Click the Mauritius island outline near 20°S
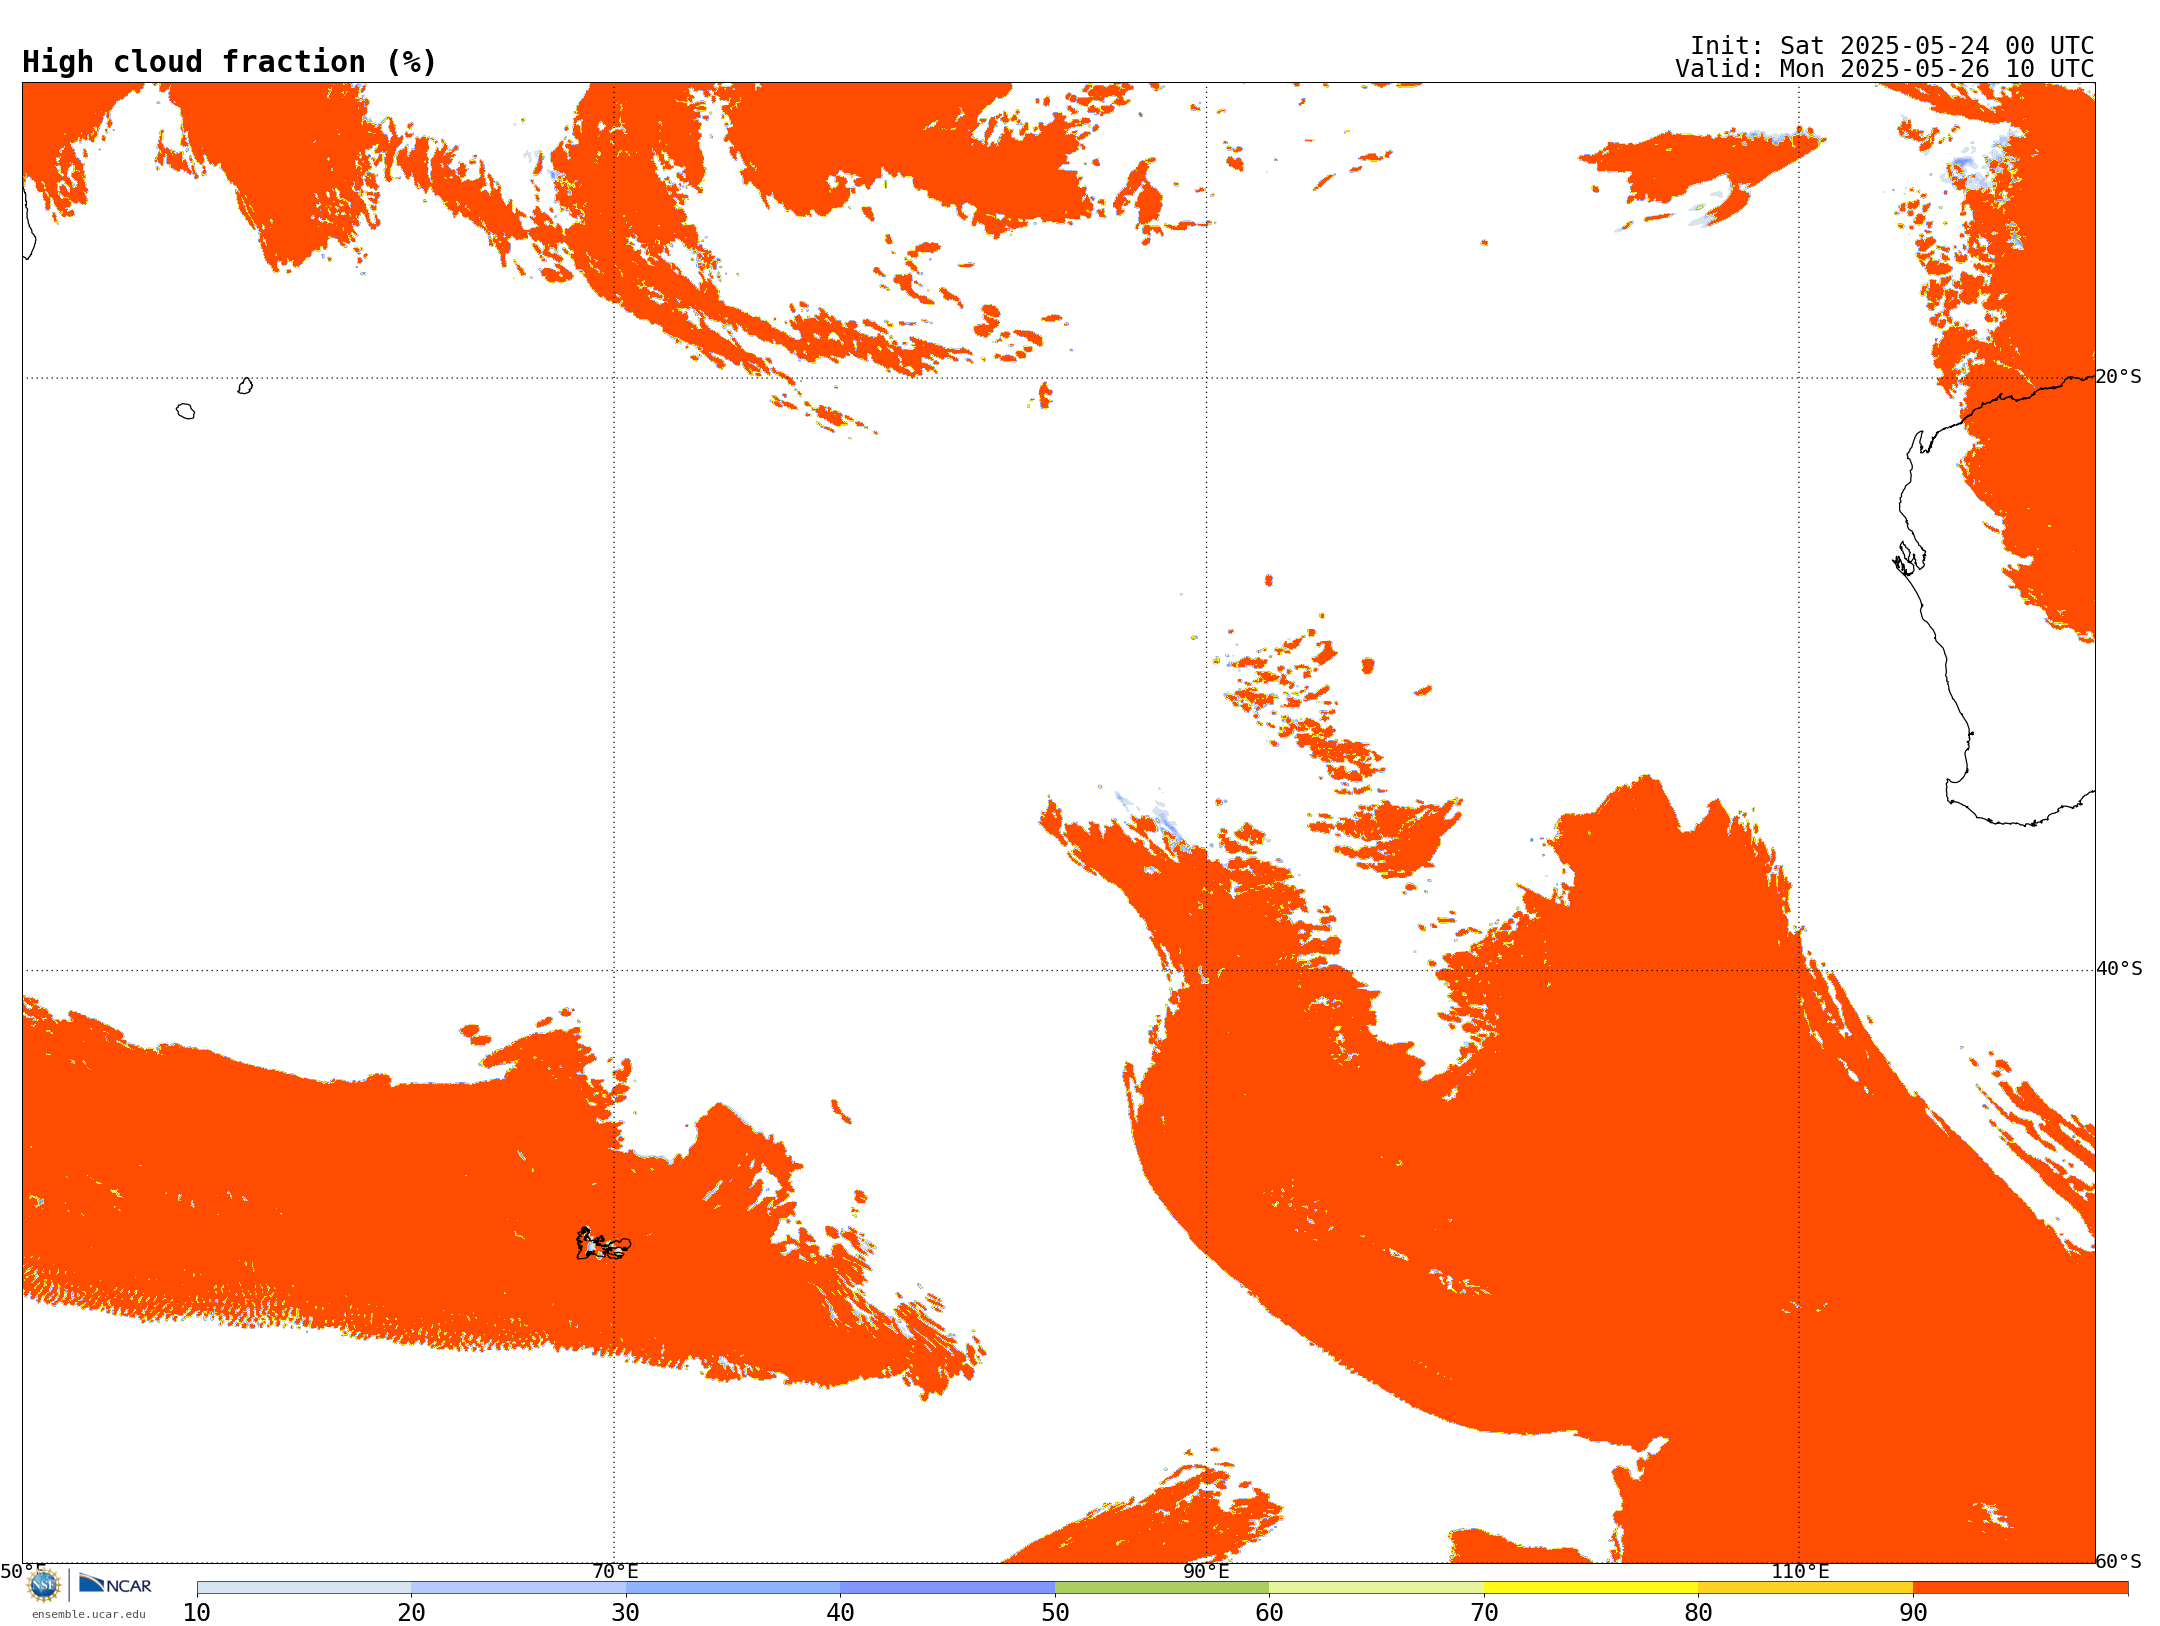 [x=245, y=386]
